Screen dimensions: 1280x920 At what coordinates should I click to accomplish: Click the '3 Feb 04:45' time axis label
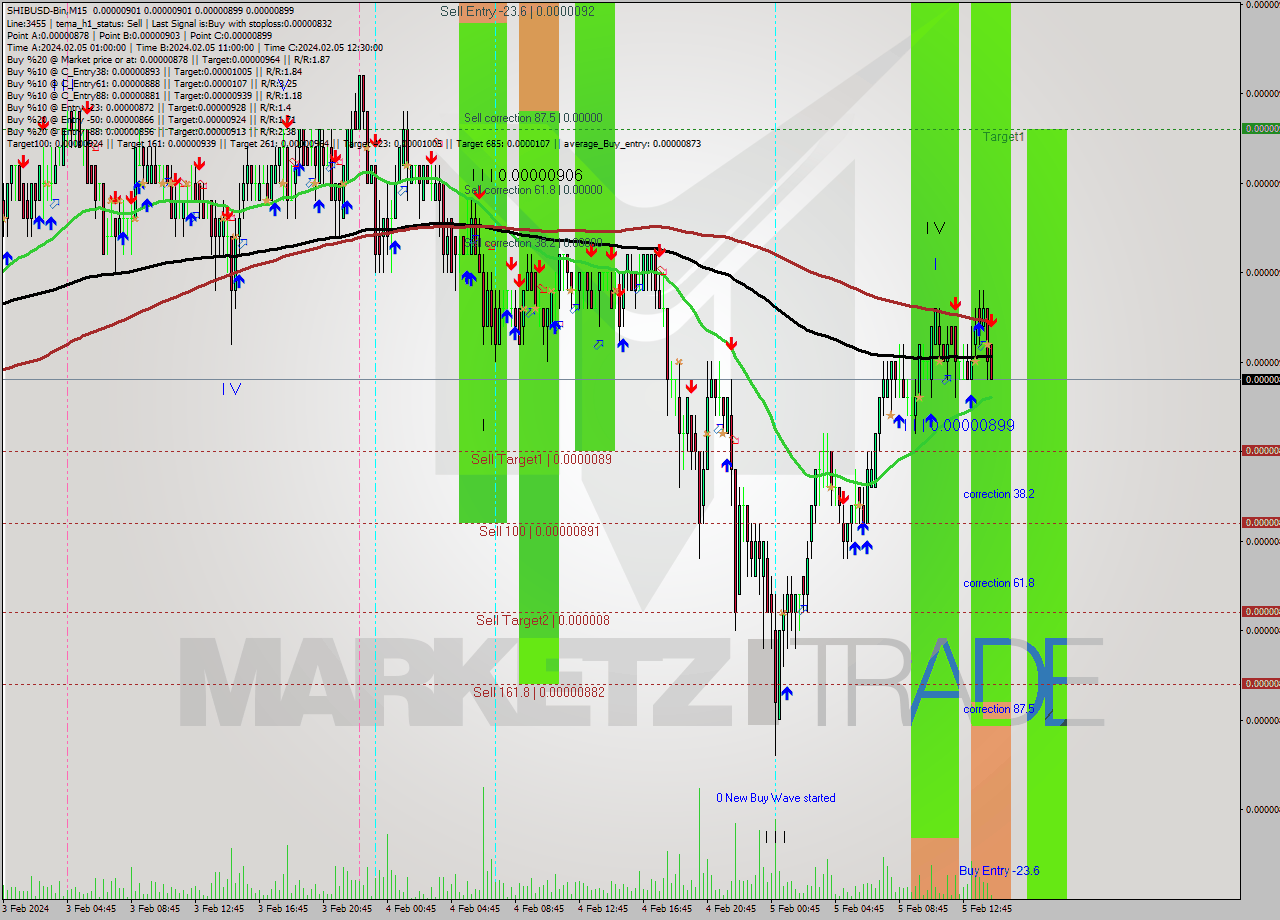pos(90,909)
